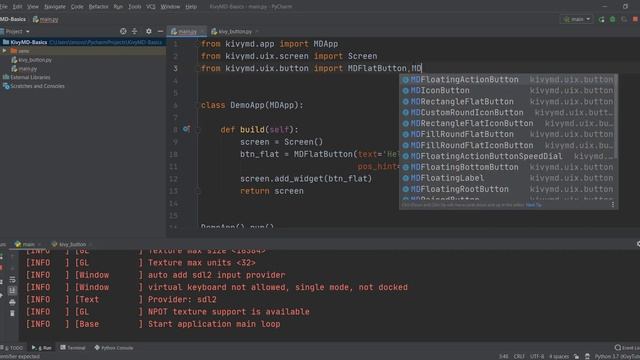This screenshot has height=360, width=640.
Task: Choose MDRectangleFlatIconButton completion suggestion
Action: pyautogui.click(x=507, y=123)
